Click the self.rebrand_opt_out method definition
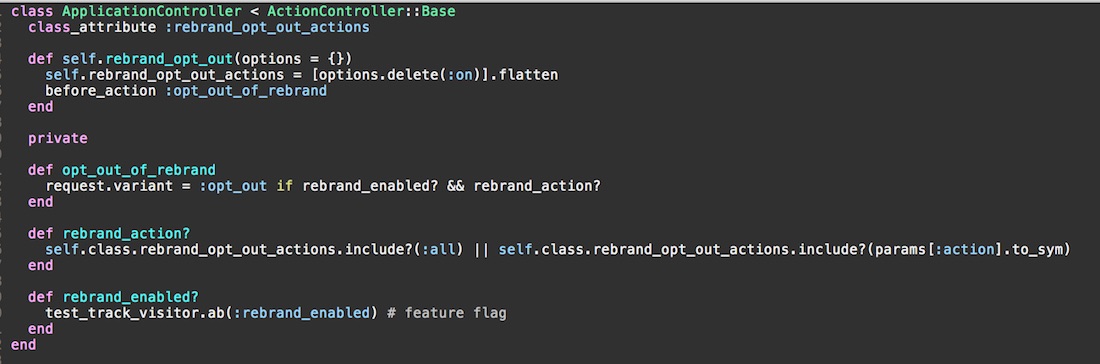 tap(148, 58)
